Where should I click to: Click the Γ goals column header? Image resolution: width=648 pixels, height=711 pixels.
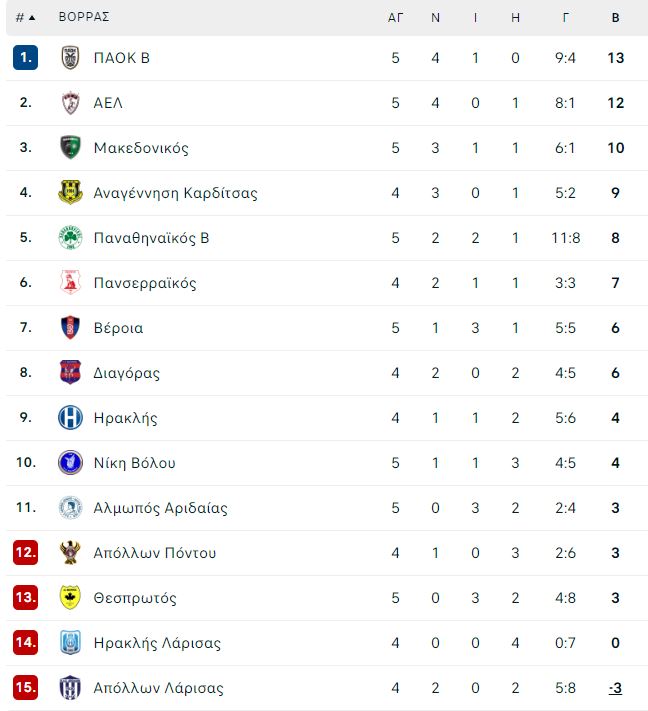point(565,18)
